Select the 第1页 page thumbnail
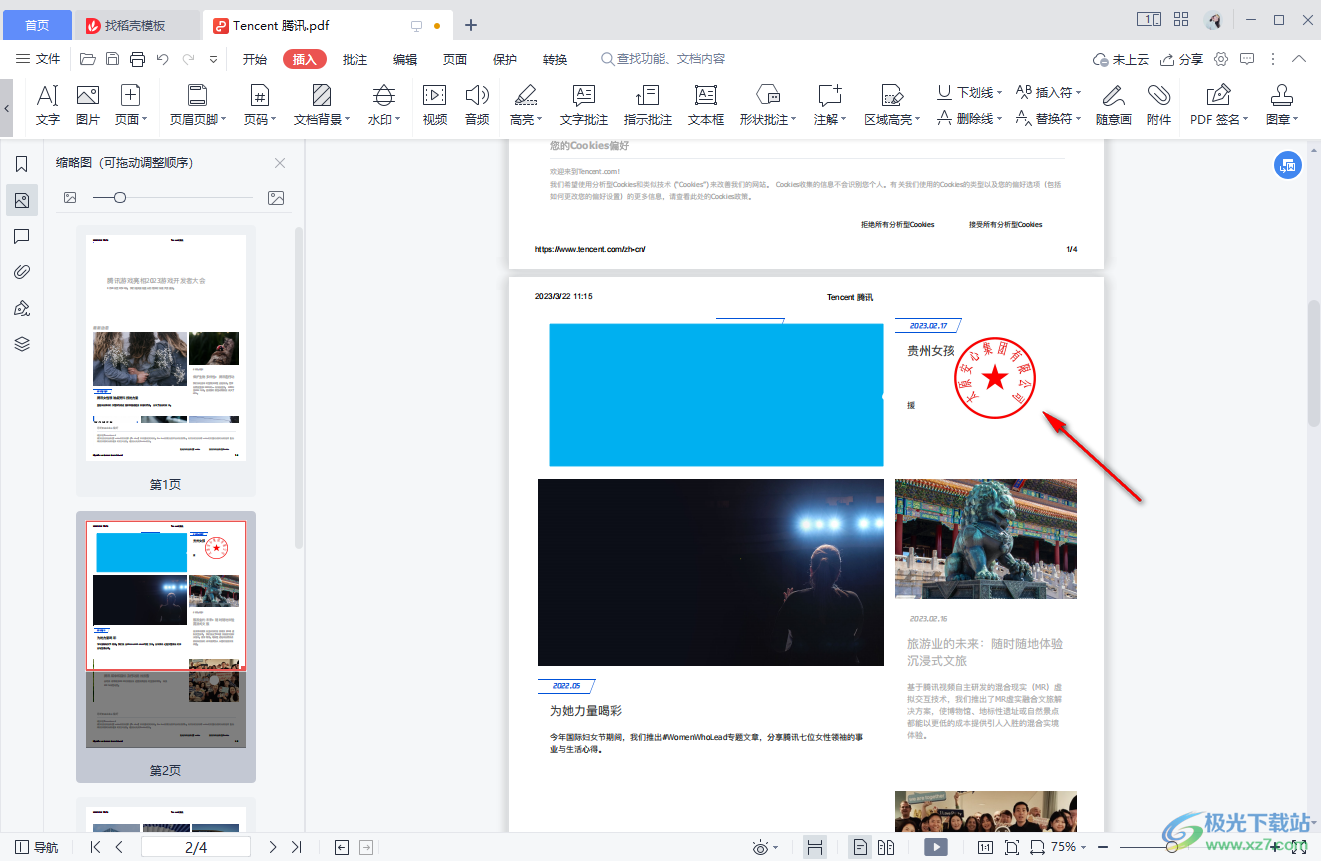Viewport: 1321px width, 861px height. [x=166, y=361]
